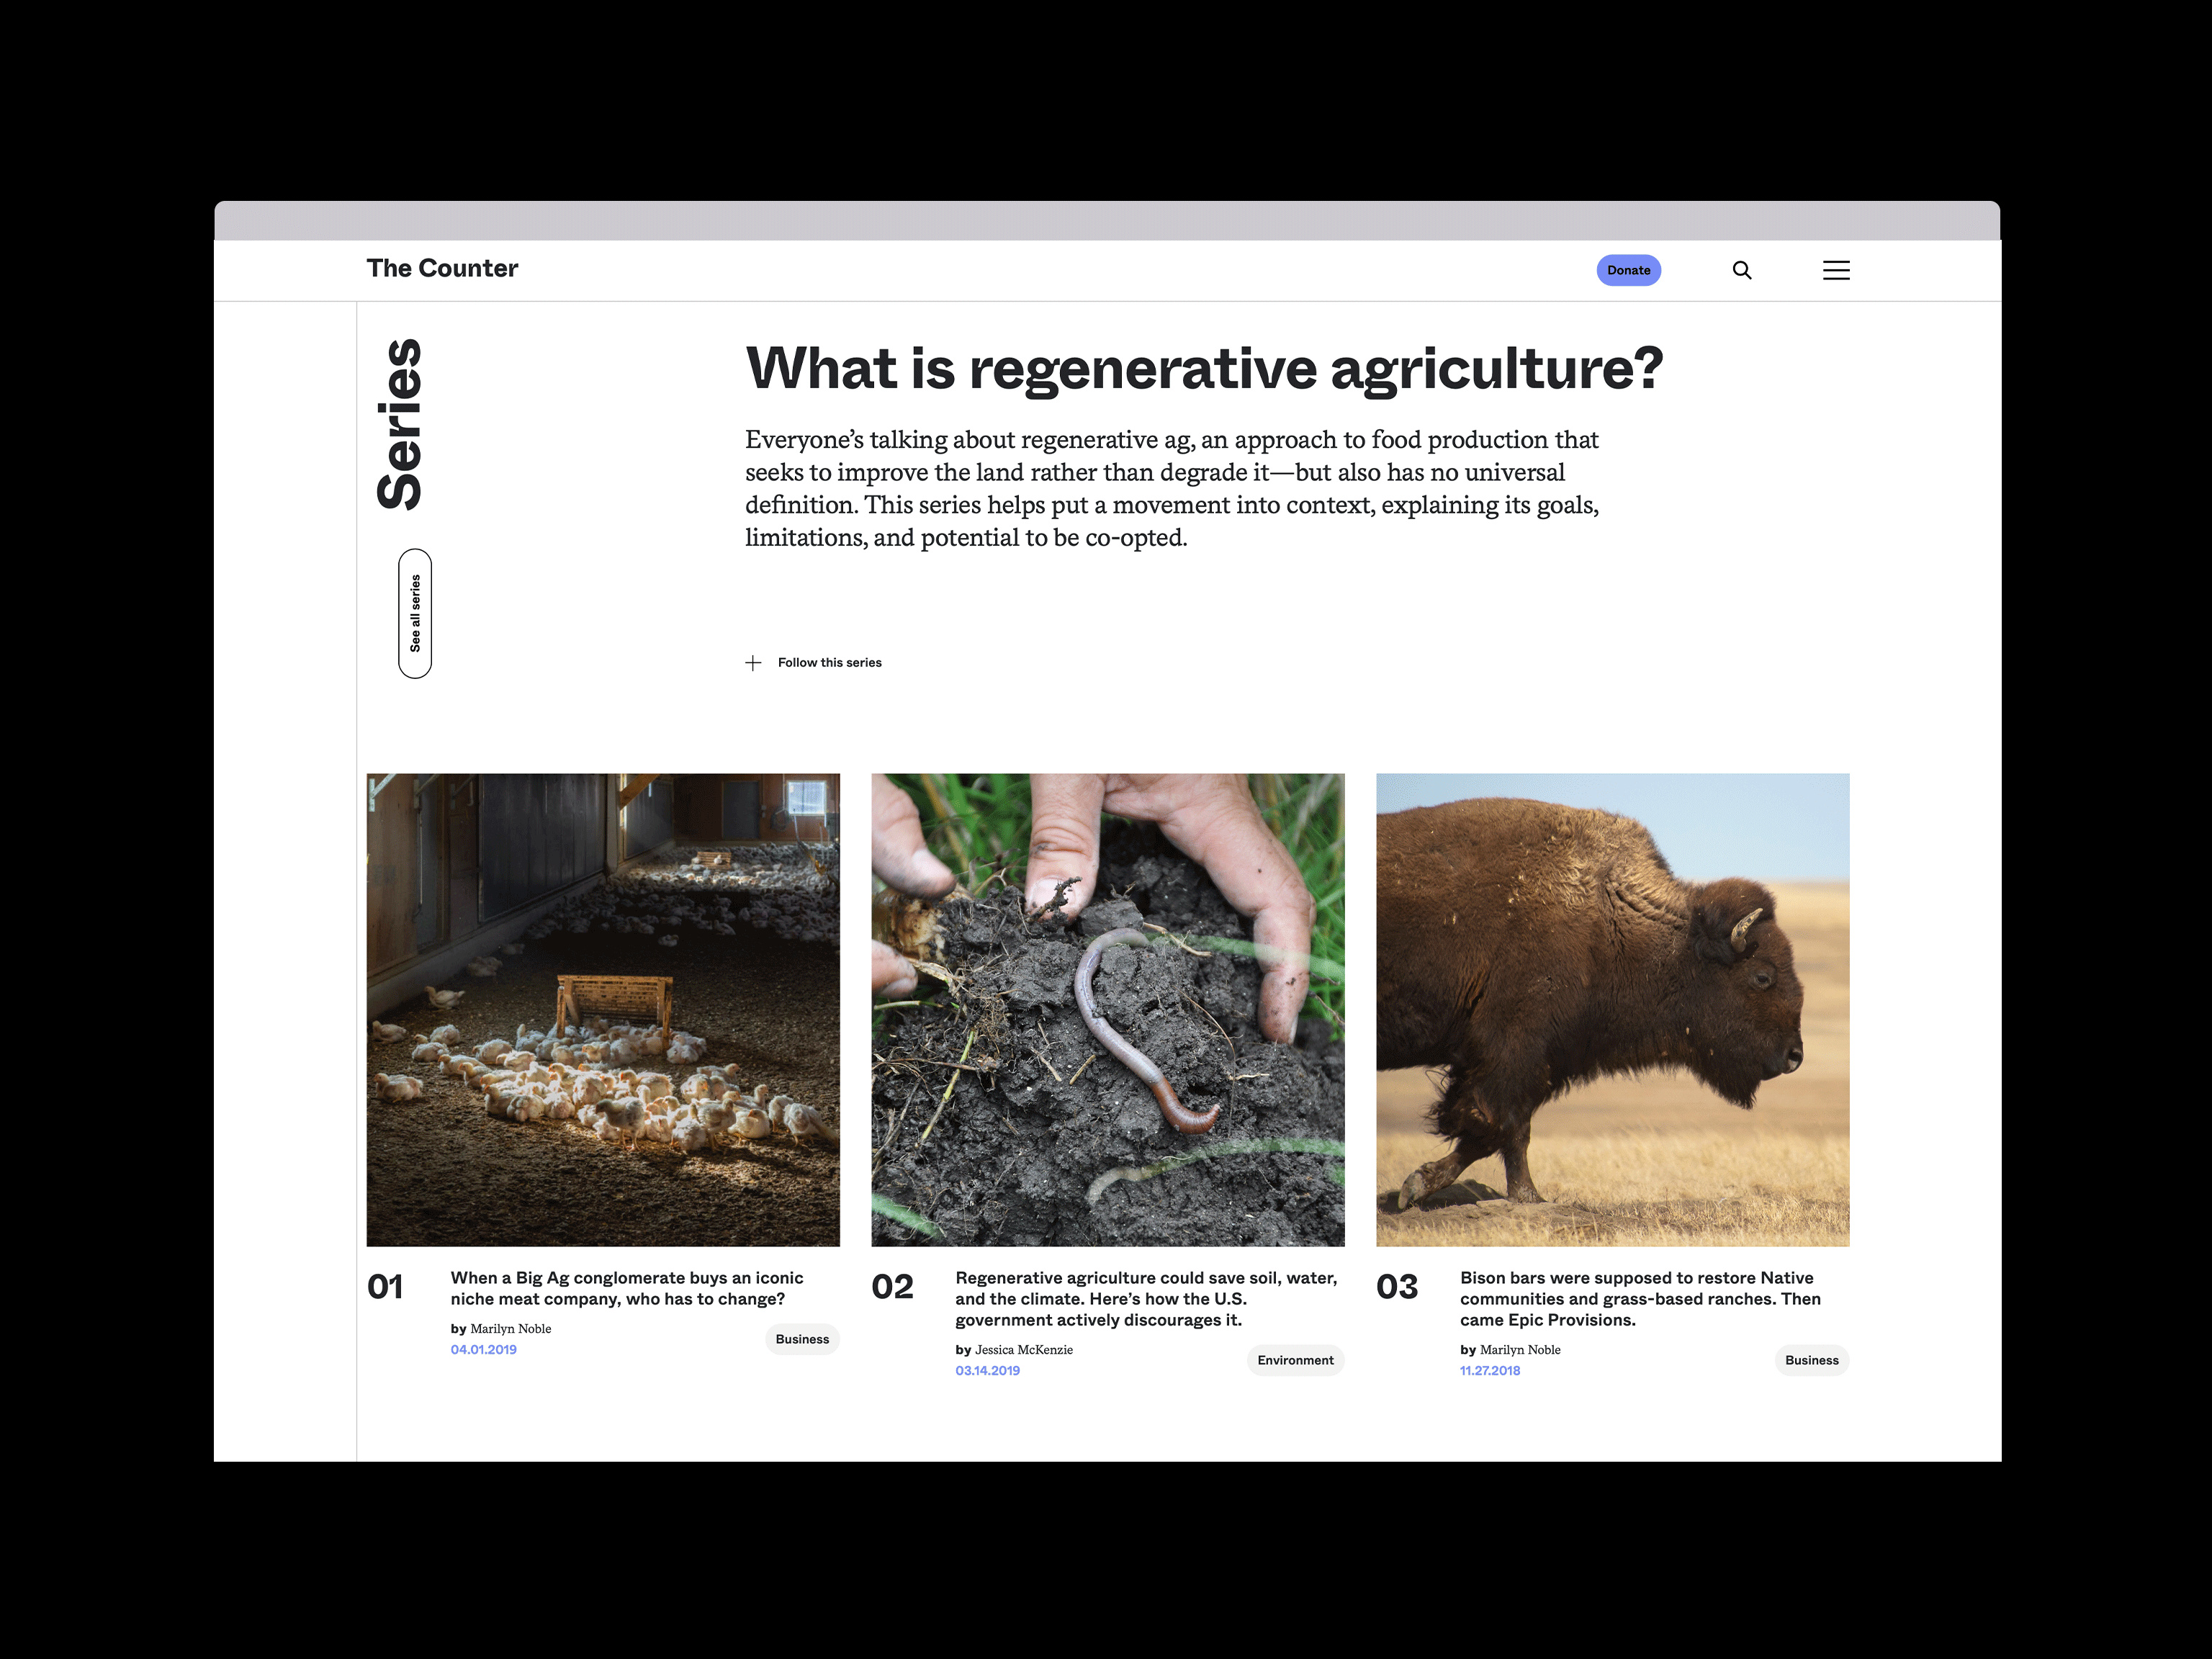Open the earthworm soil article thumbnail
Viewport: 2212px width, 1659px height.
[1108, 1010]
